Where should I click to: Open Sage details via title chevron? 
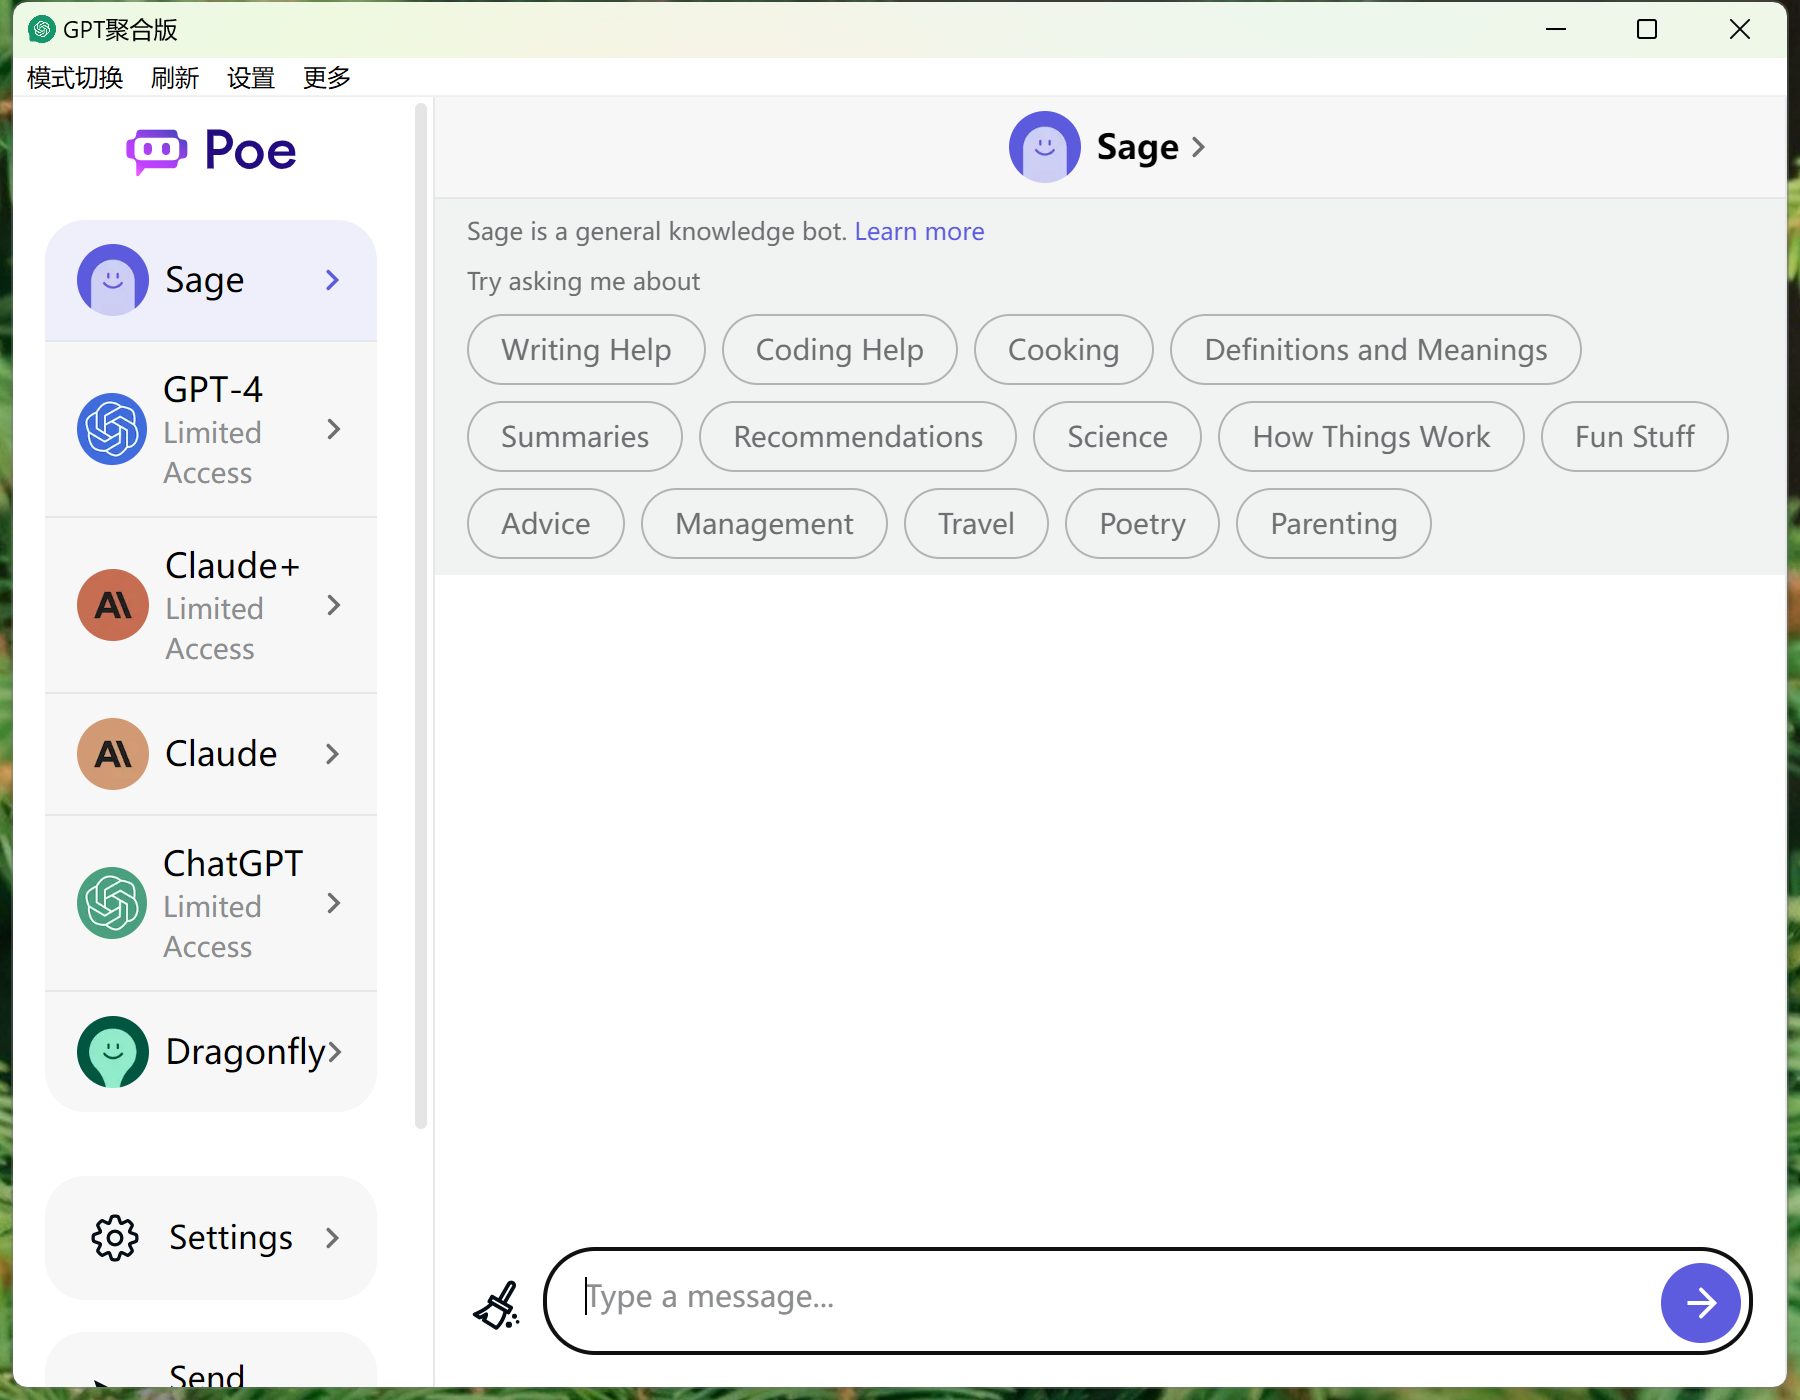tap(1199, 147)
